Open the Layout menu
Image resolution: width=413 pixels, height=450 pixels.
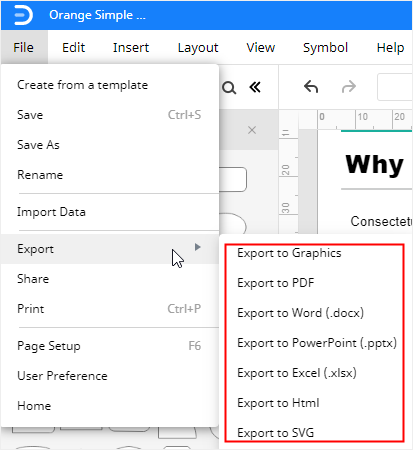(198, 47)
